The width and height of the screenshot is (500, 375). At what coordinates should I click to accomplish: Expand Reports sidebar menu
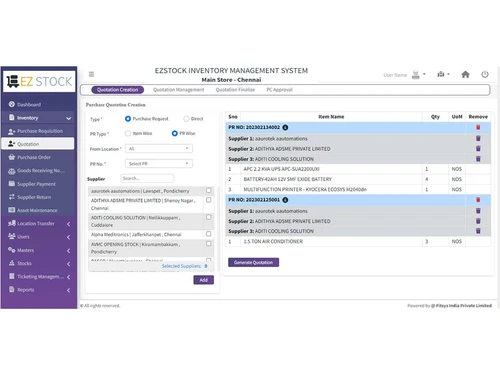coord(68,290)
